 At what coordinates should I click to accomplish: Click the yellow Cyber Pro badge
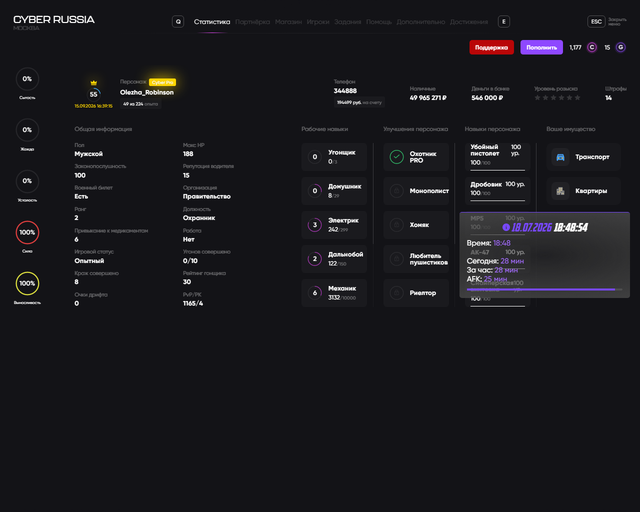[x=162, y=82]
